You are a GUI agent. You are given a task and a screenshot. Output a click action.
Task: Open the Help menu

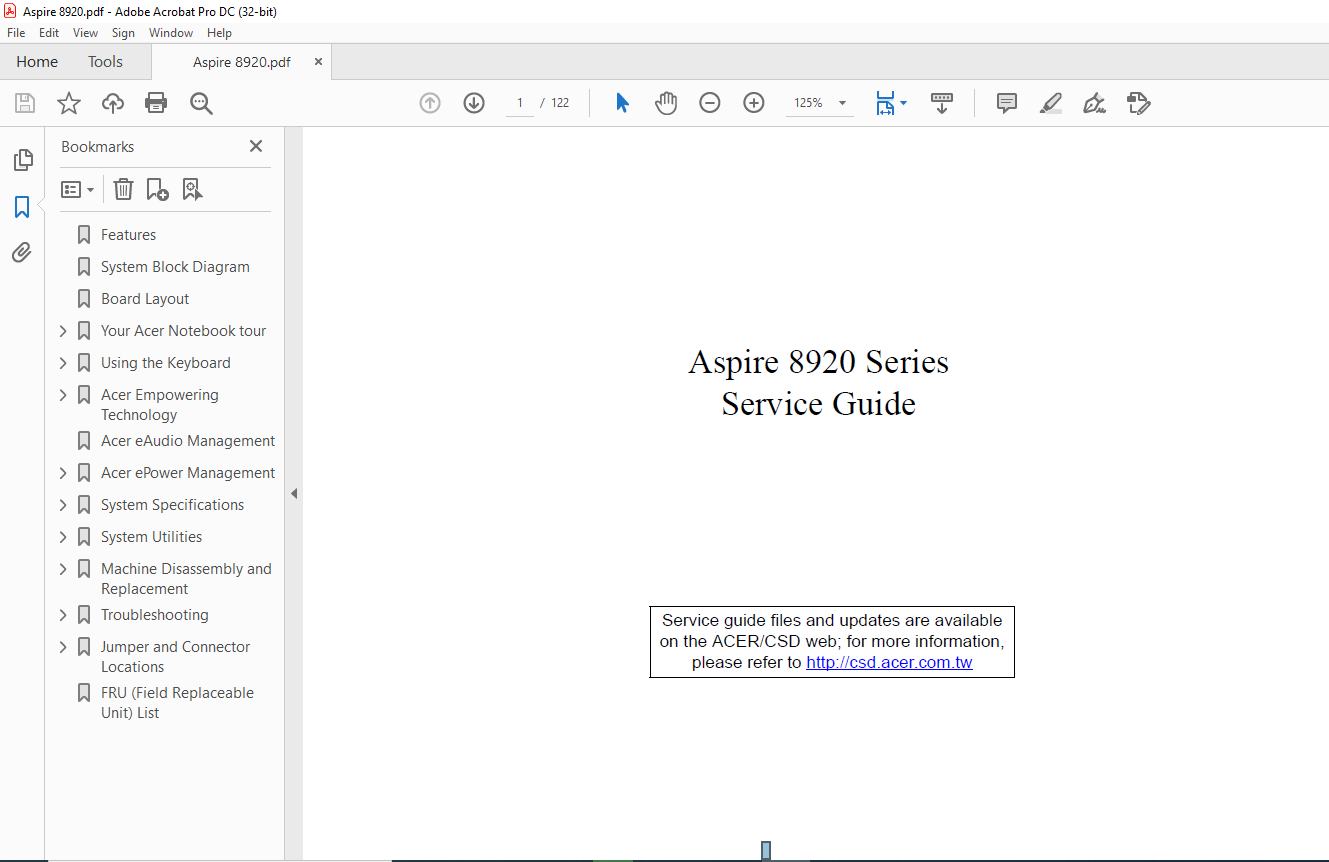tap(219, 33)
